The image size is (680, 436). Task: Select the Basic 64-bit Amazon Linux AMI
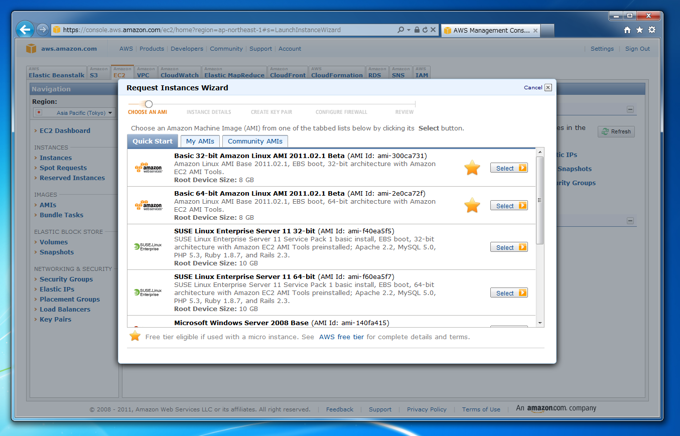[509, 206]
